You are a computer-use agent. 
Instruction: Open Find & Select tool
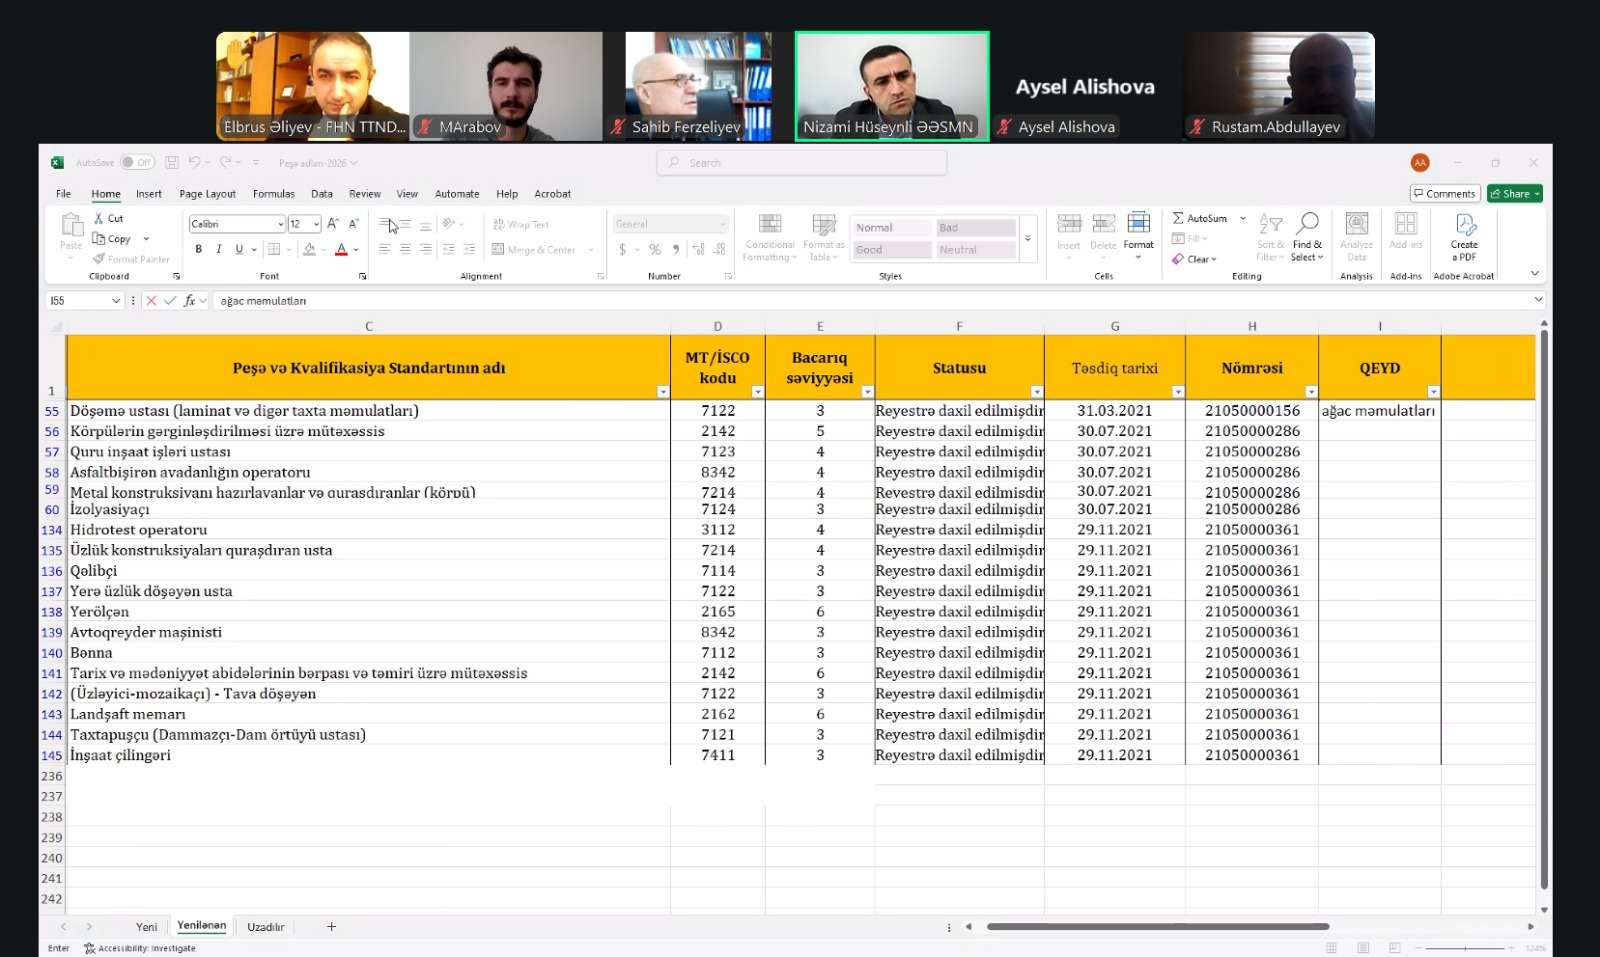[1307, 237]
